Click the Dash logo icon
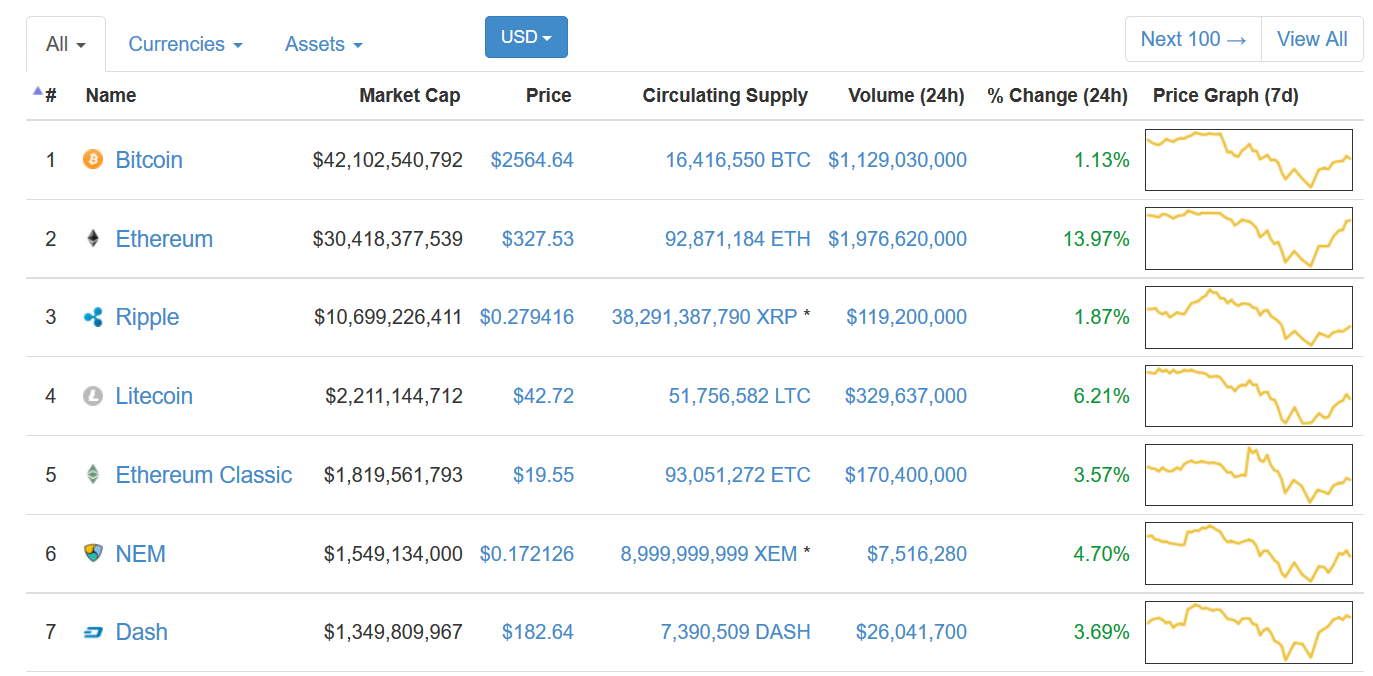This screenshot has height=676, width=1373. pyautogui.click(x=93, y=633)
